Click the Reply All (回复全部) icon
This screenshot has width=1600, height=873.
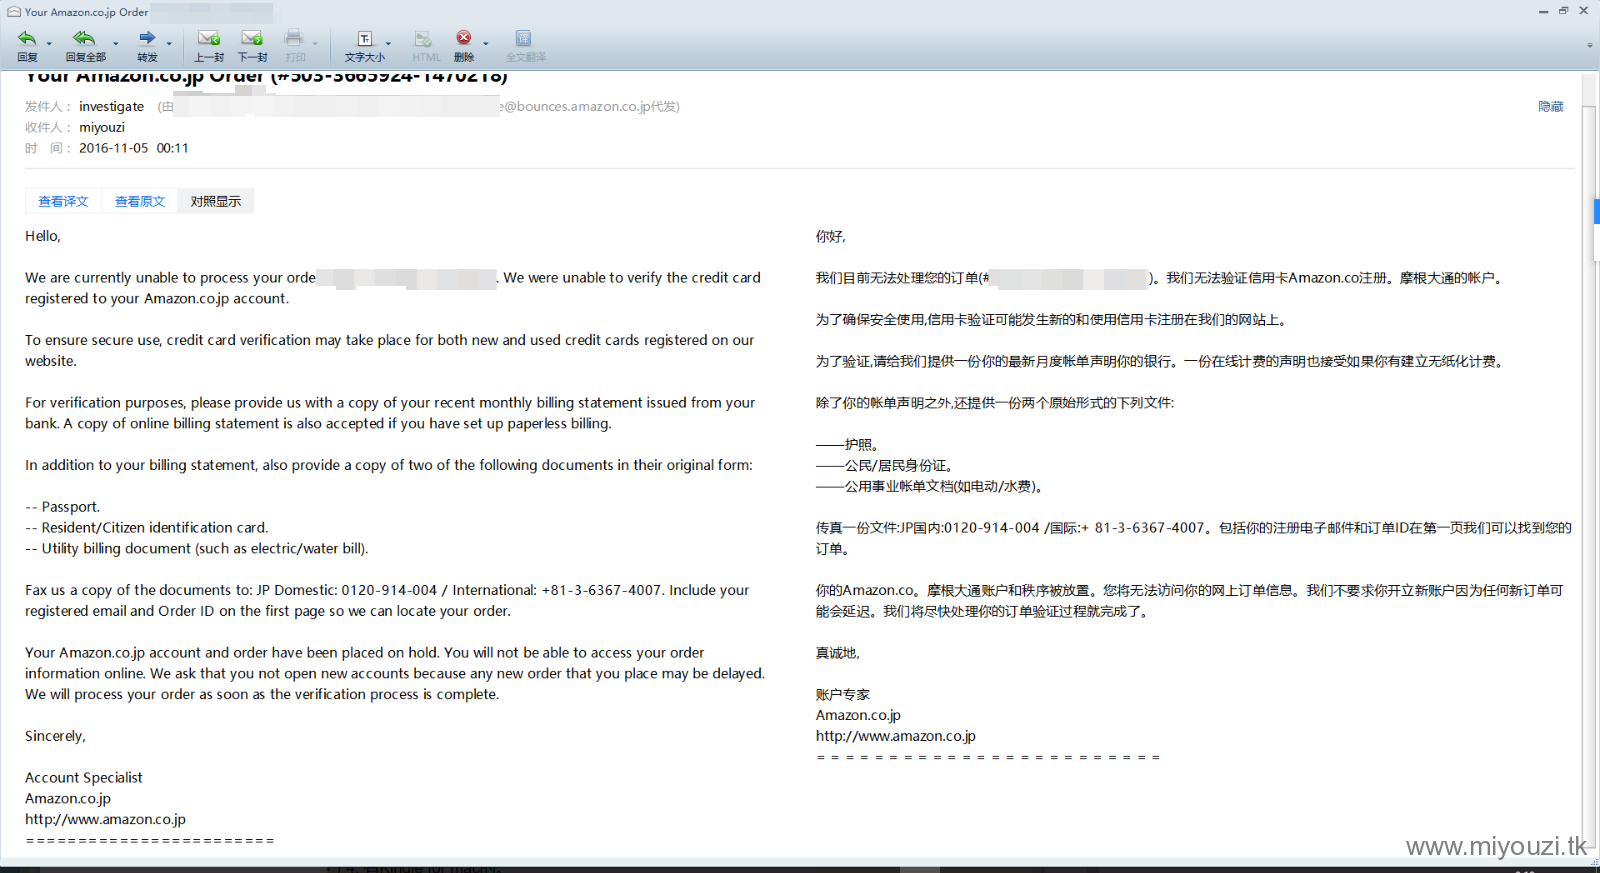tap(84, 39)
